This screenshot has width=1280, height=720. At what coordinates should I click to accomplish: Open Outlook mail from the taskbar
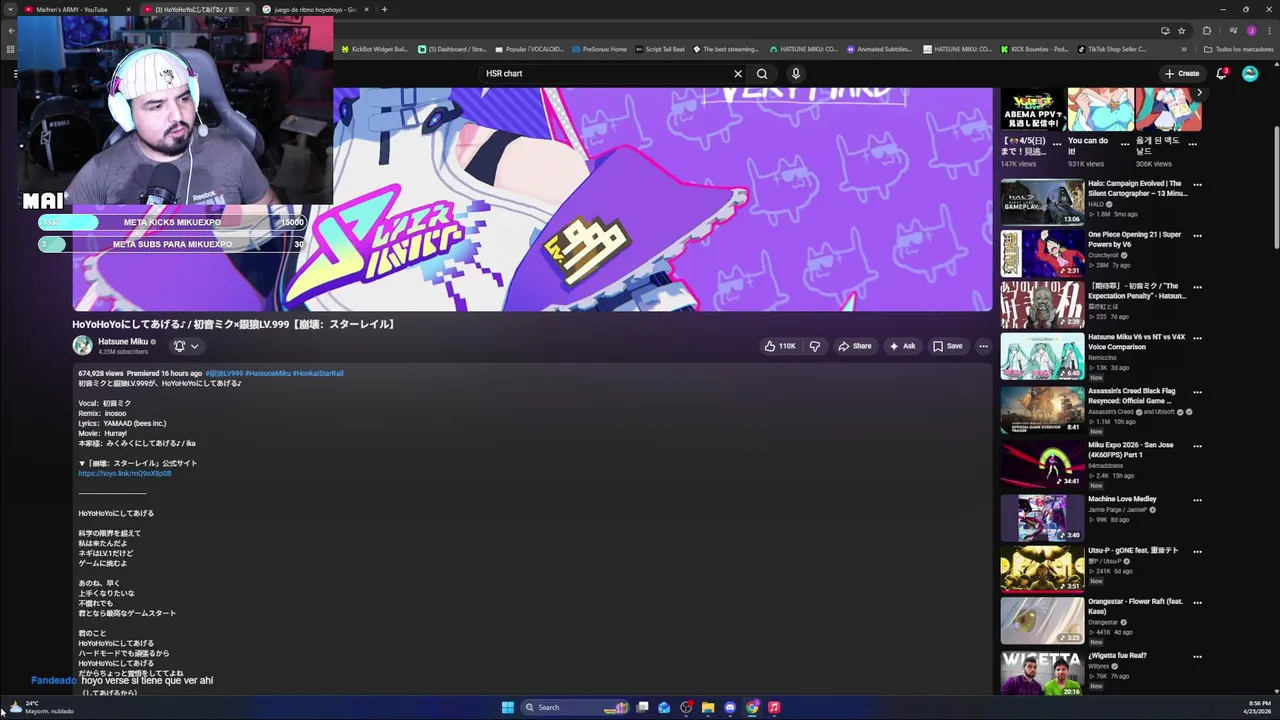[664, 707]
